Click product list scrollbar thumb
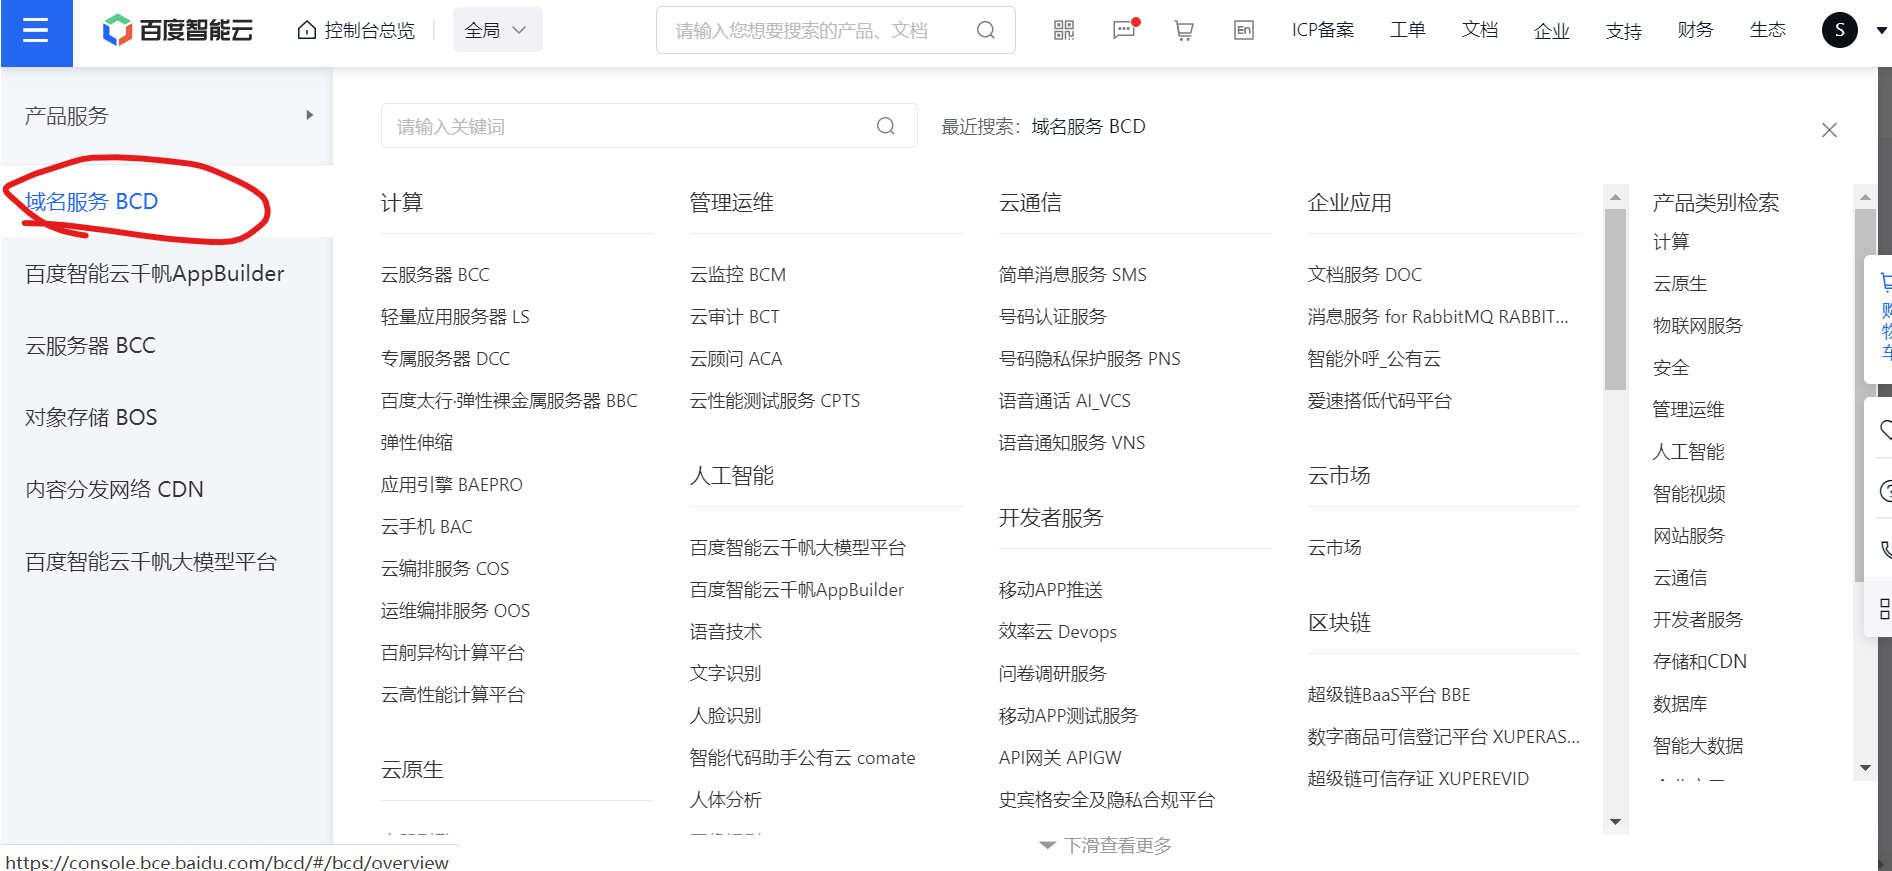 pyautogui.click(x=1615, y=298)
